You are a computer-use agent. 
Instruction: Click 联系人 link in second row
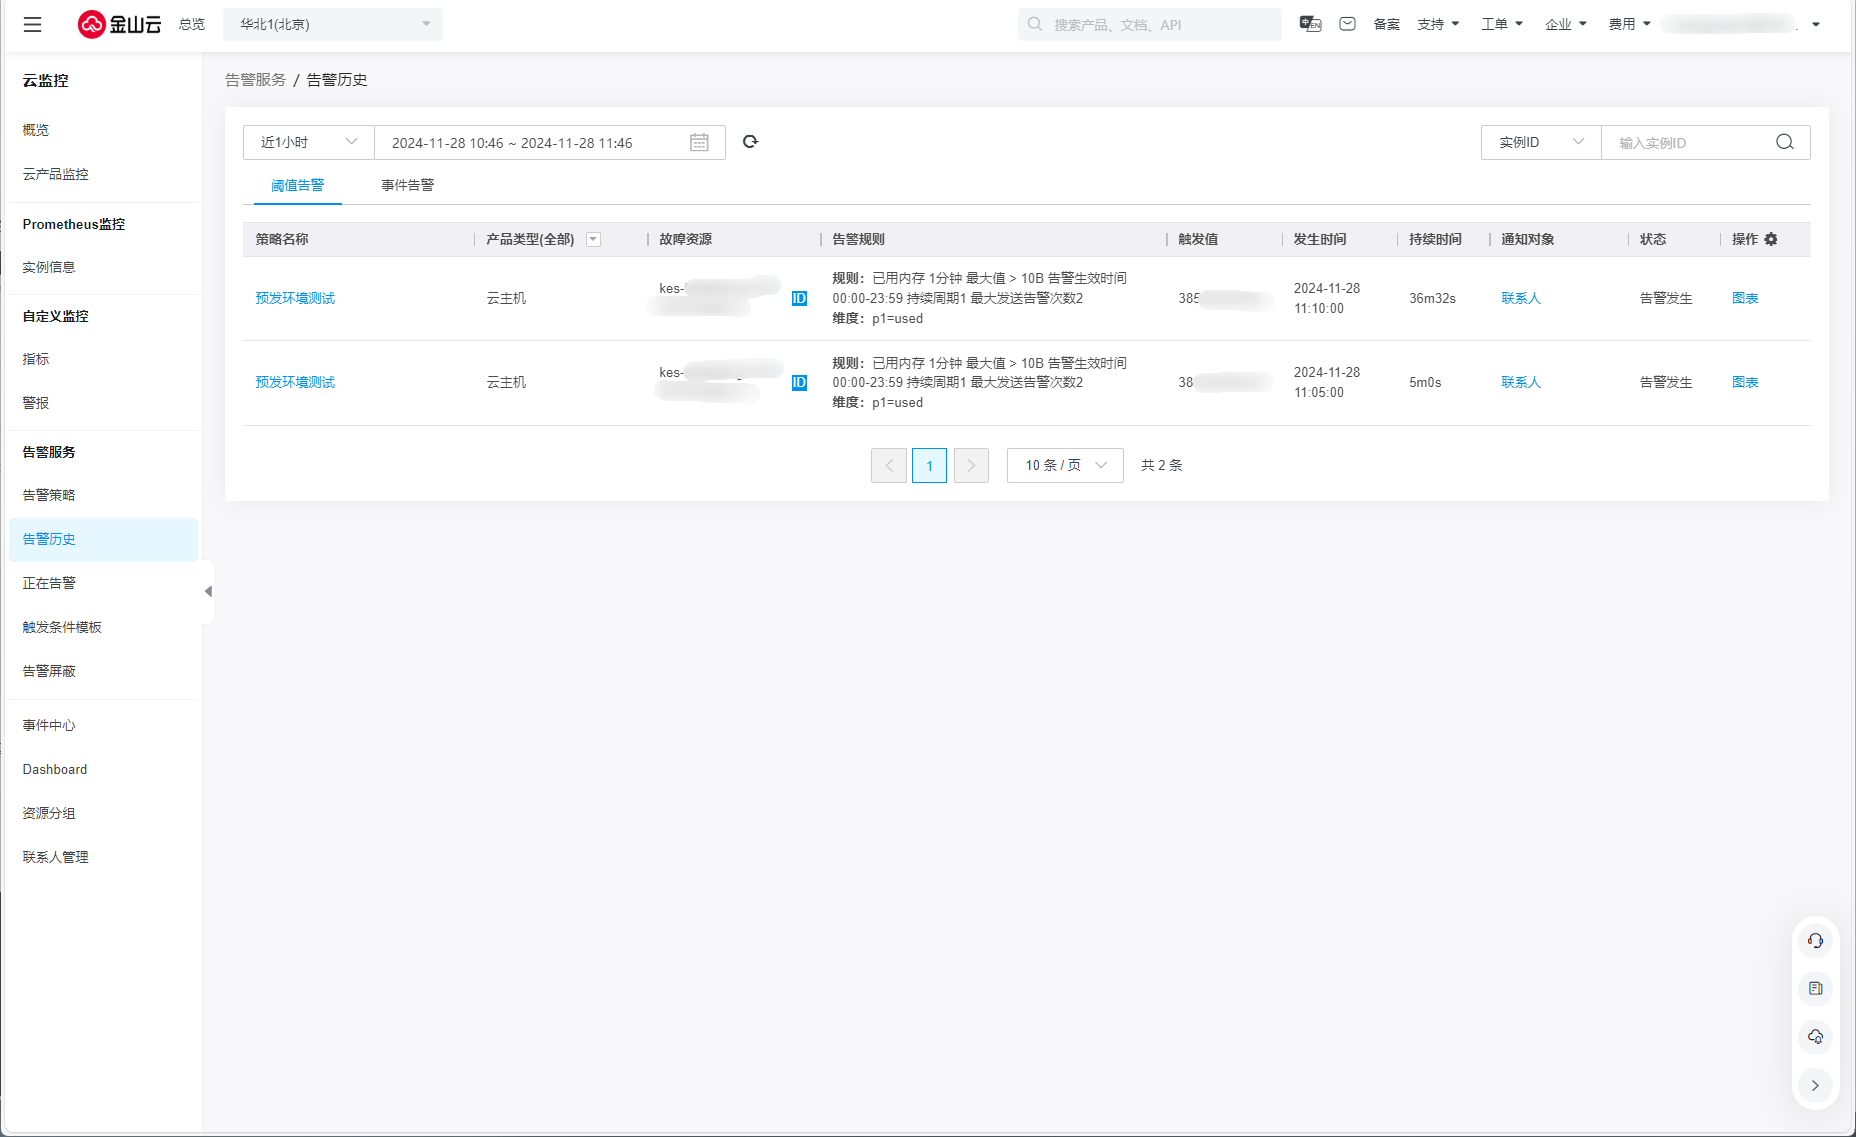(x=1520, y=382)
